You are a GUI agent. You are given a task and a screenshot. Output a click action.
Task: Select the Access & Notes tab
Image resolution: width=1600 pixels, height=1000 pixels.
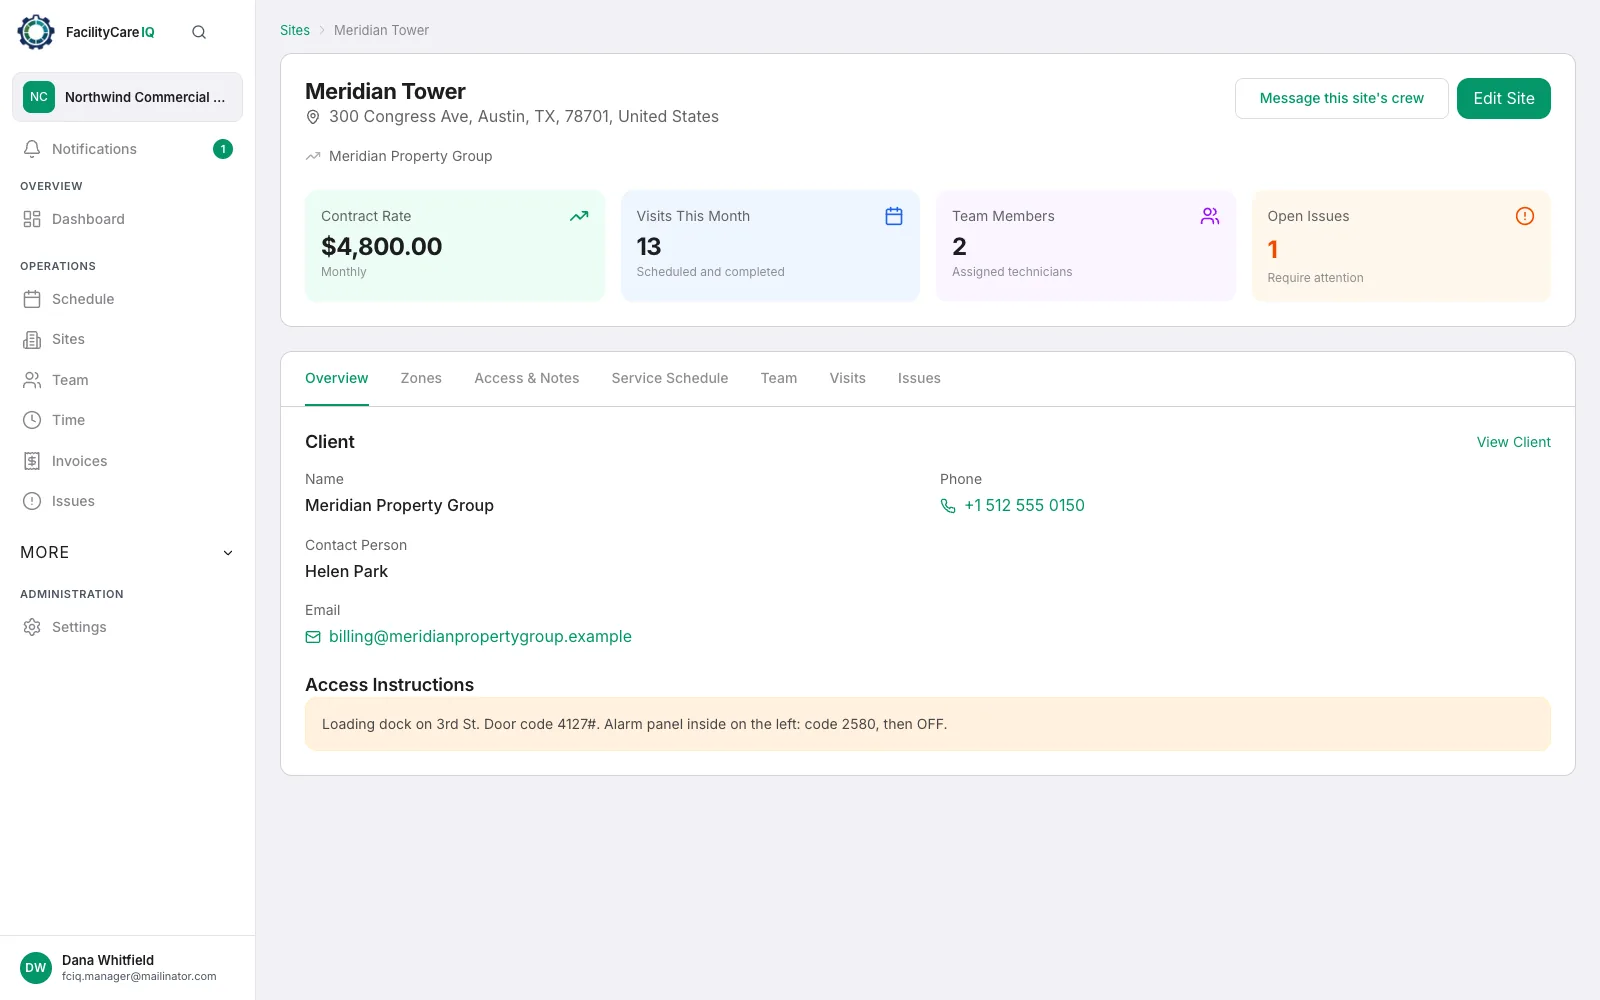(527, 378)
